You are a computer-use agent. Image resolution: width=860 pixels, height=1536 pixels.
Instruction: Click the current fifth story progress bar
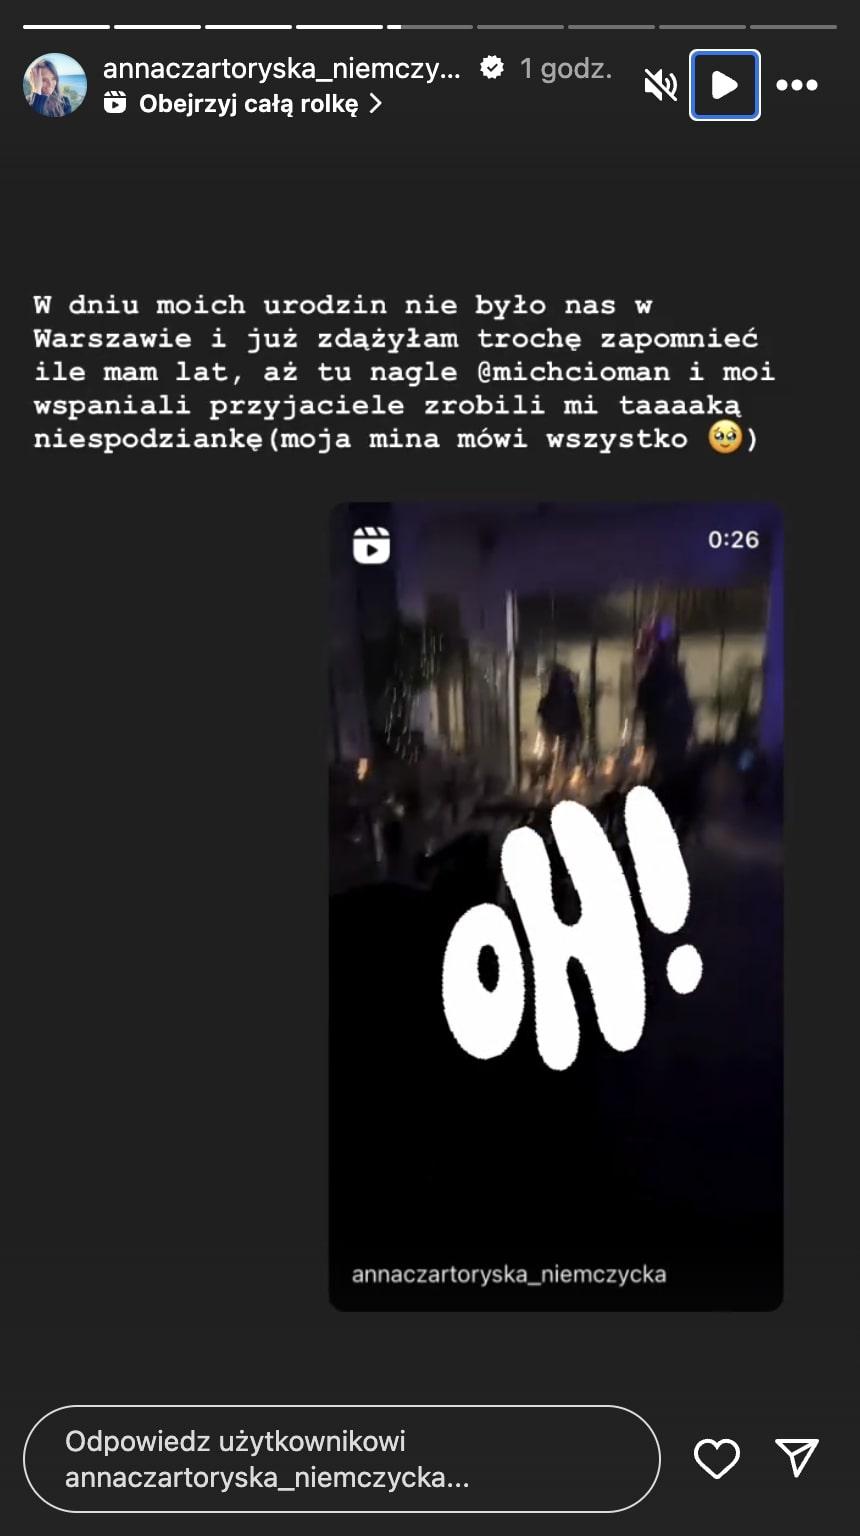click(430, 27)
